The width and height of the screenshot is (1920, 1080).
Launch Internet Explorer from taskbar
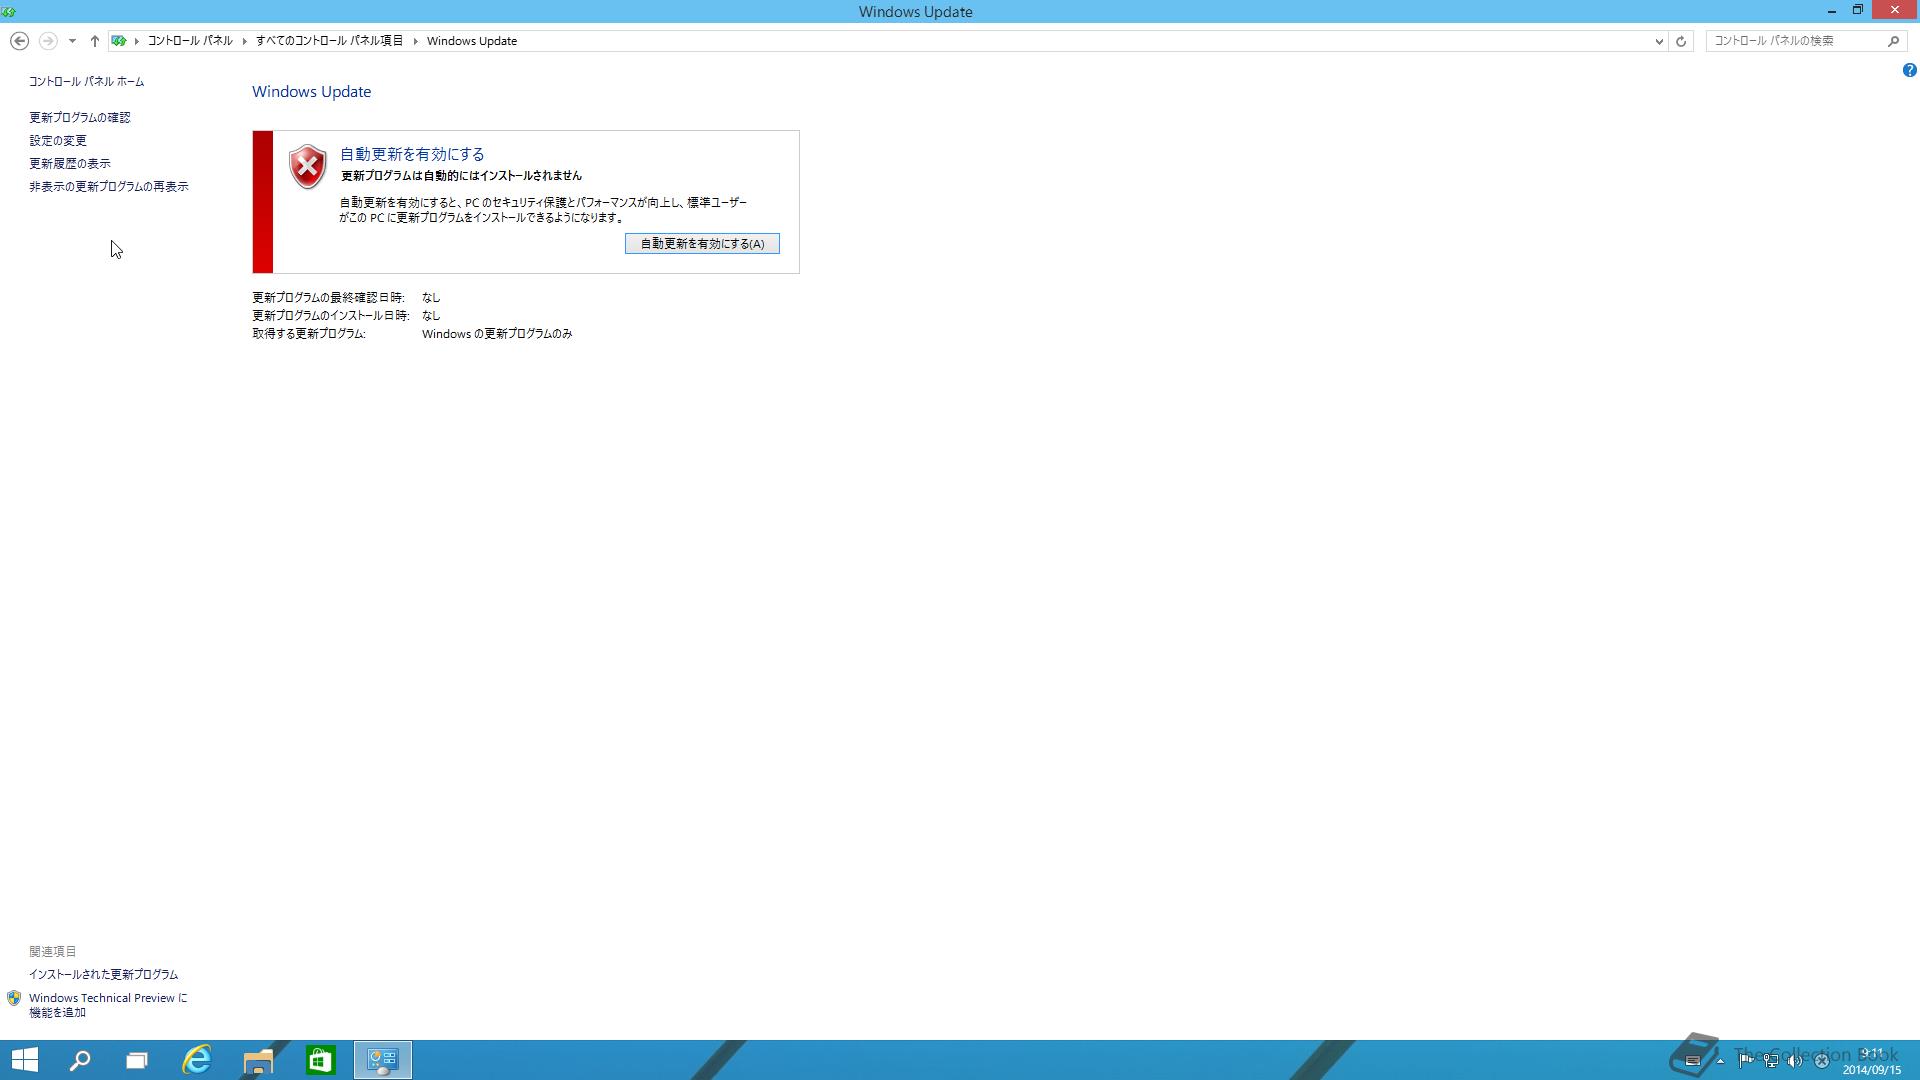click(x=197, y=1060)
